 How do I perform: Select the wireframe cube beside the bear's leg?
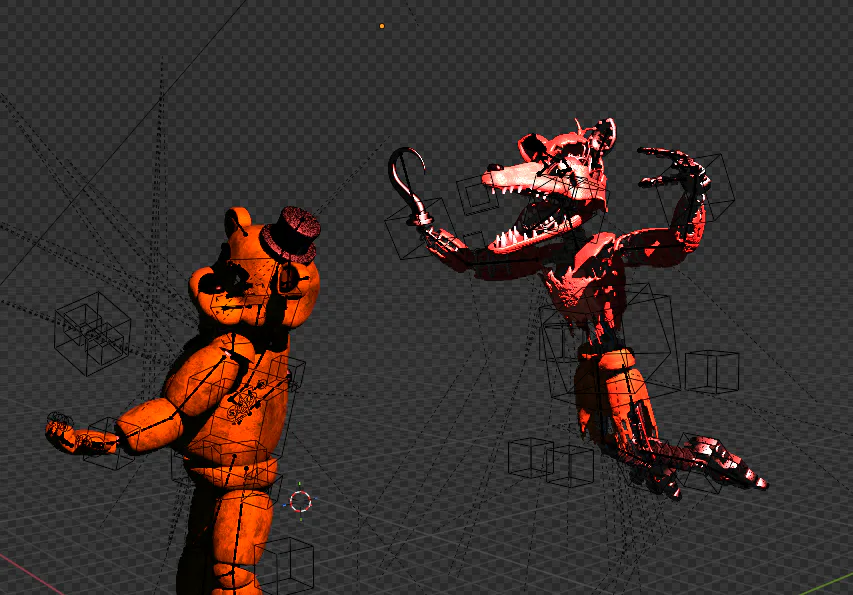(286, 565)
